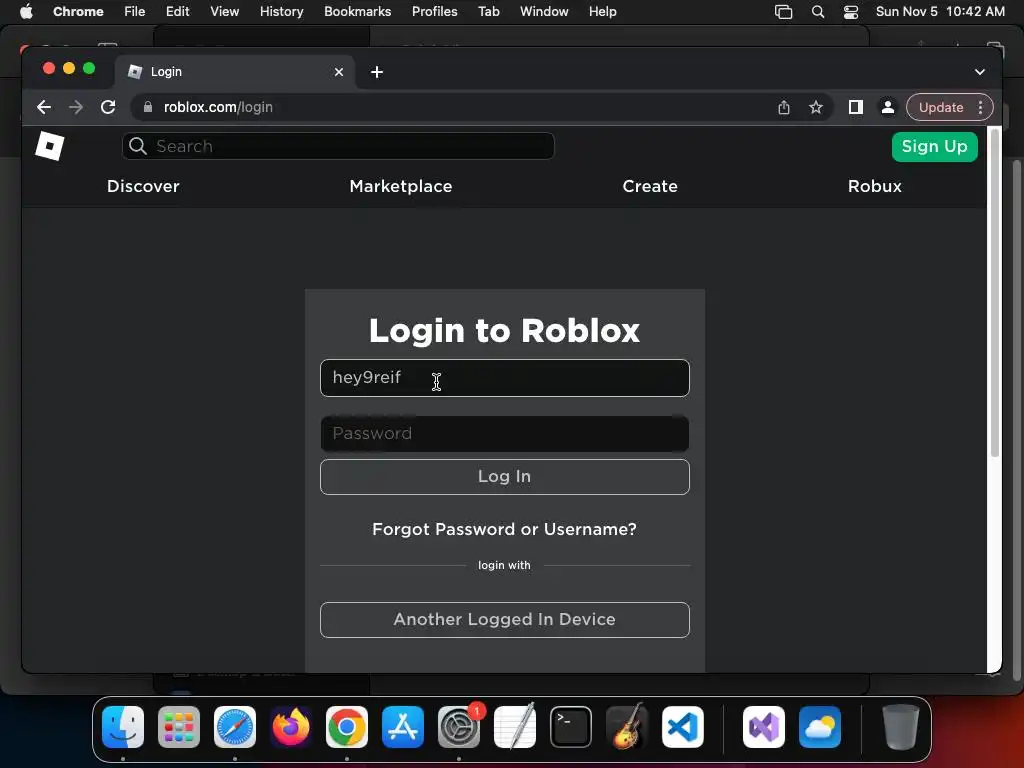This screenshot has height=768, width=1024.
Task: Open Visual Studio purple icon in Dock
Action: [x=763, y=727]
